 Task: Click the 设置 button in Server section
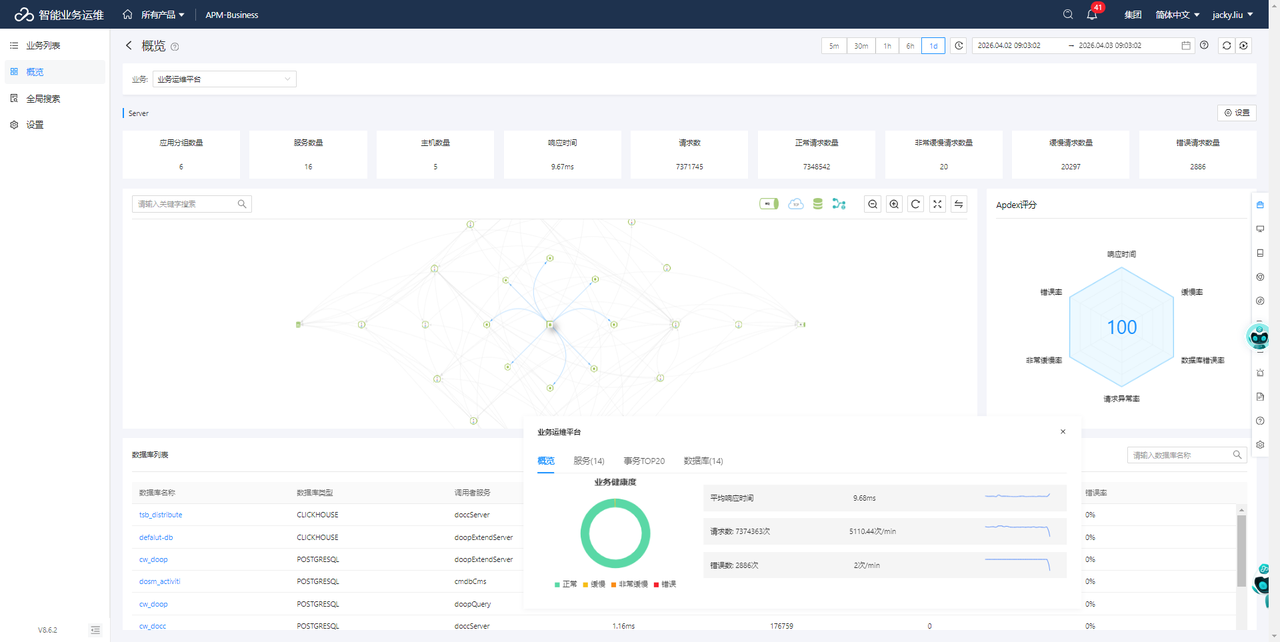click(1237, 113)
